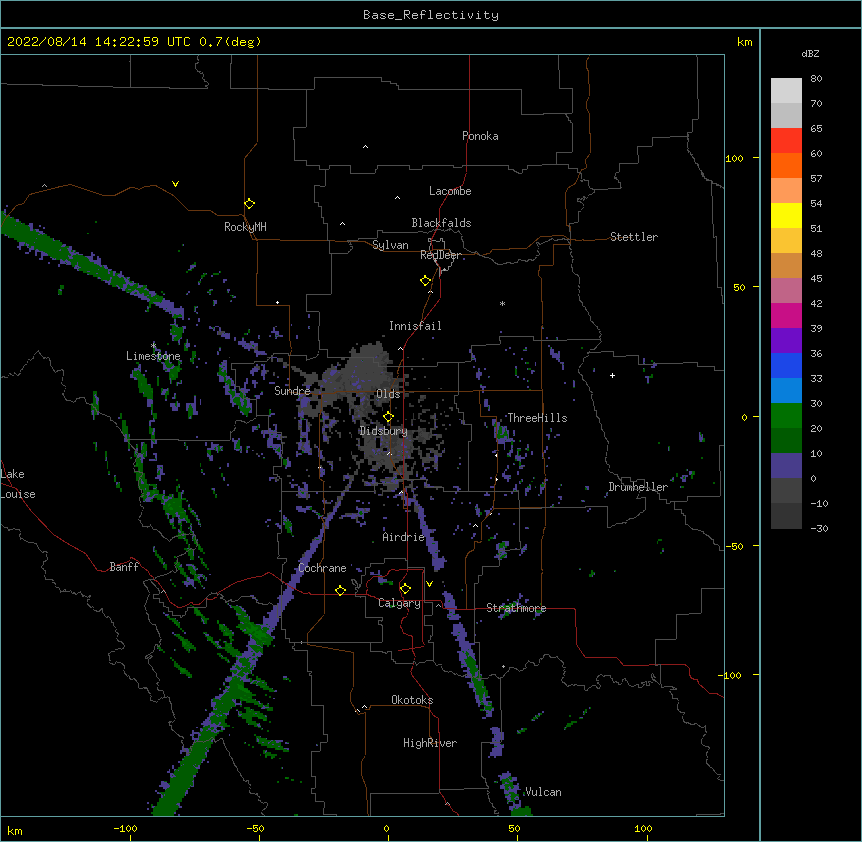The image size is (862, 842).
Task: Click the 10 dBZ slate blue swatch
Action: (x=786, y=466)
